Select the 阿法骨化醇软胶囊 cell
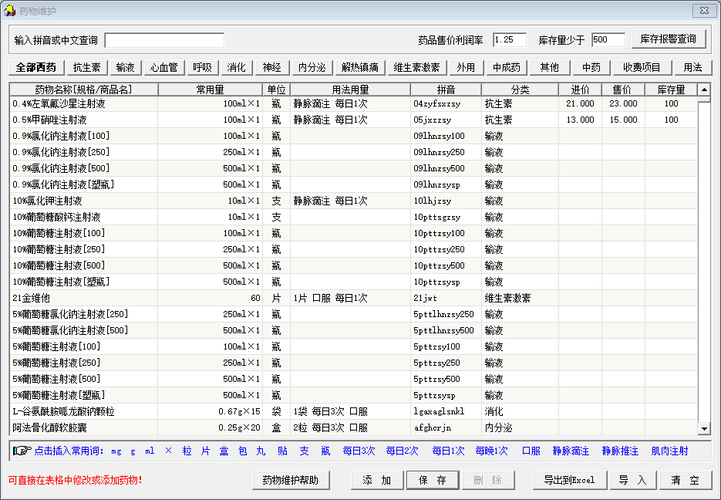This screenshot has width=721, height=500. 84,428
